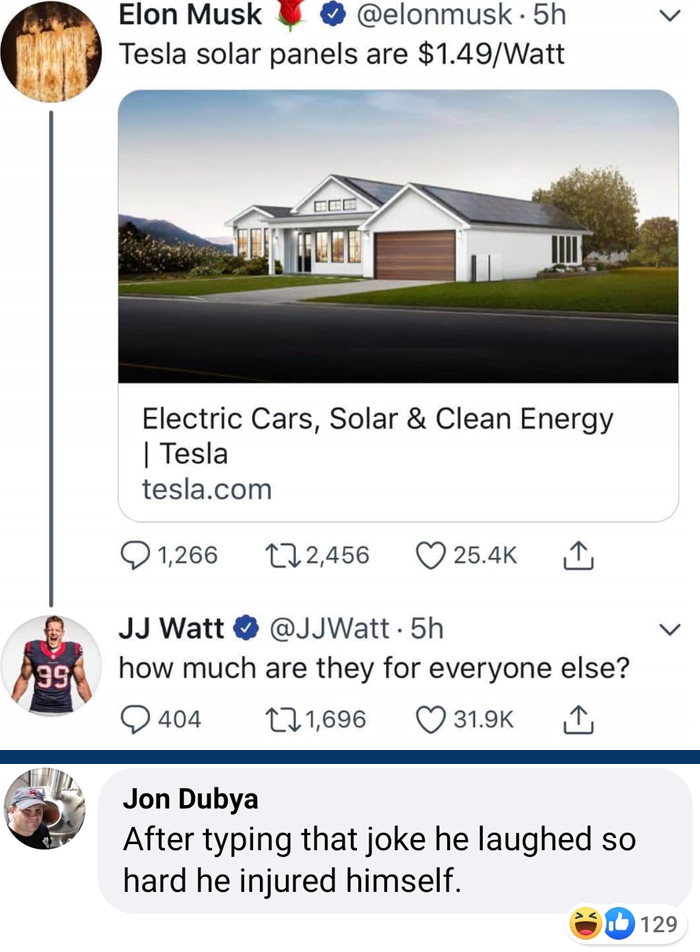Click the @elonmusk handle
The width and height of the screenshot is (700, 952).
(433, 15)
